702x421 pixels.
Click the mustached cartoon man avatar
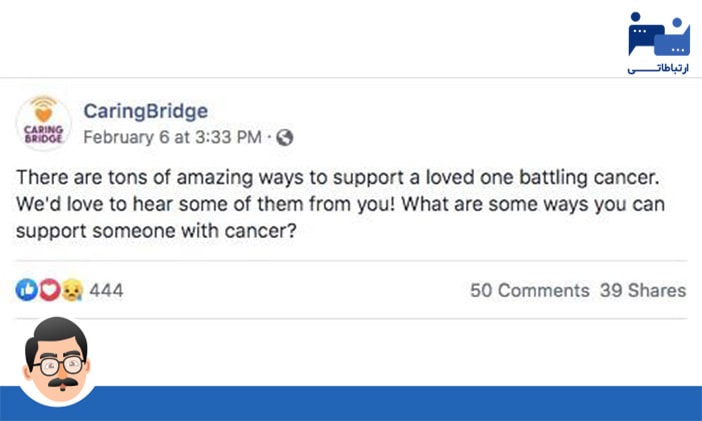click(x=56, y=359)
